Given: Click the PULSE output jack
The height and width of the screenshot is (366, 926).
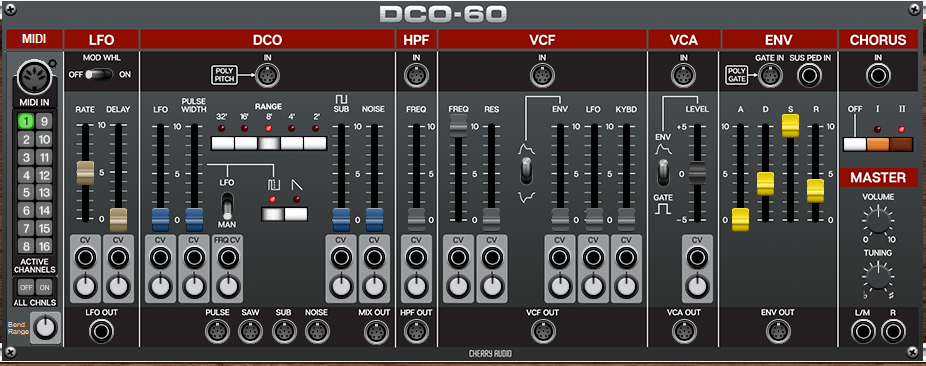Looking at the screenshot, I should 217,332.
